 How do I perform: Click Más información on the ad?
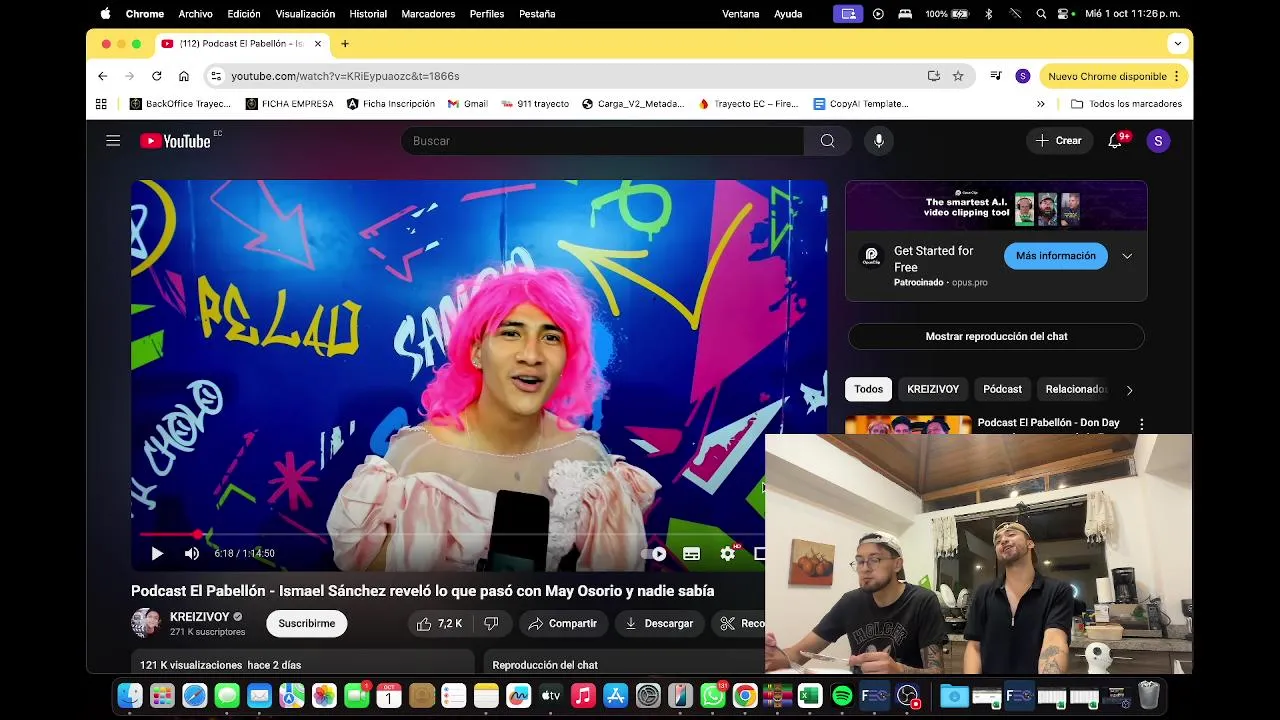[1056, 256]
